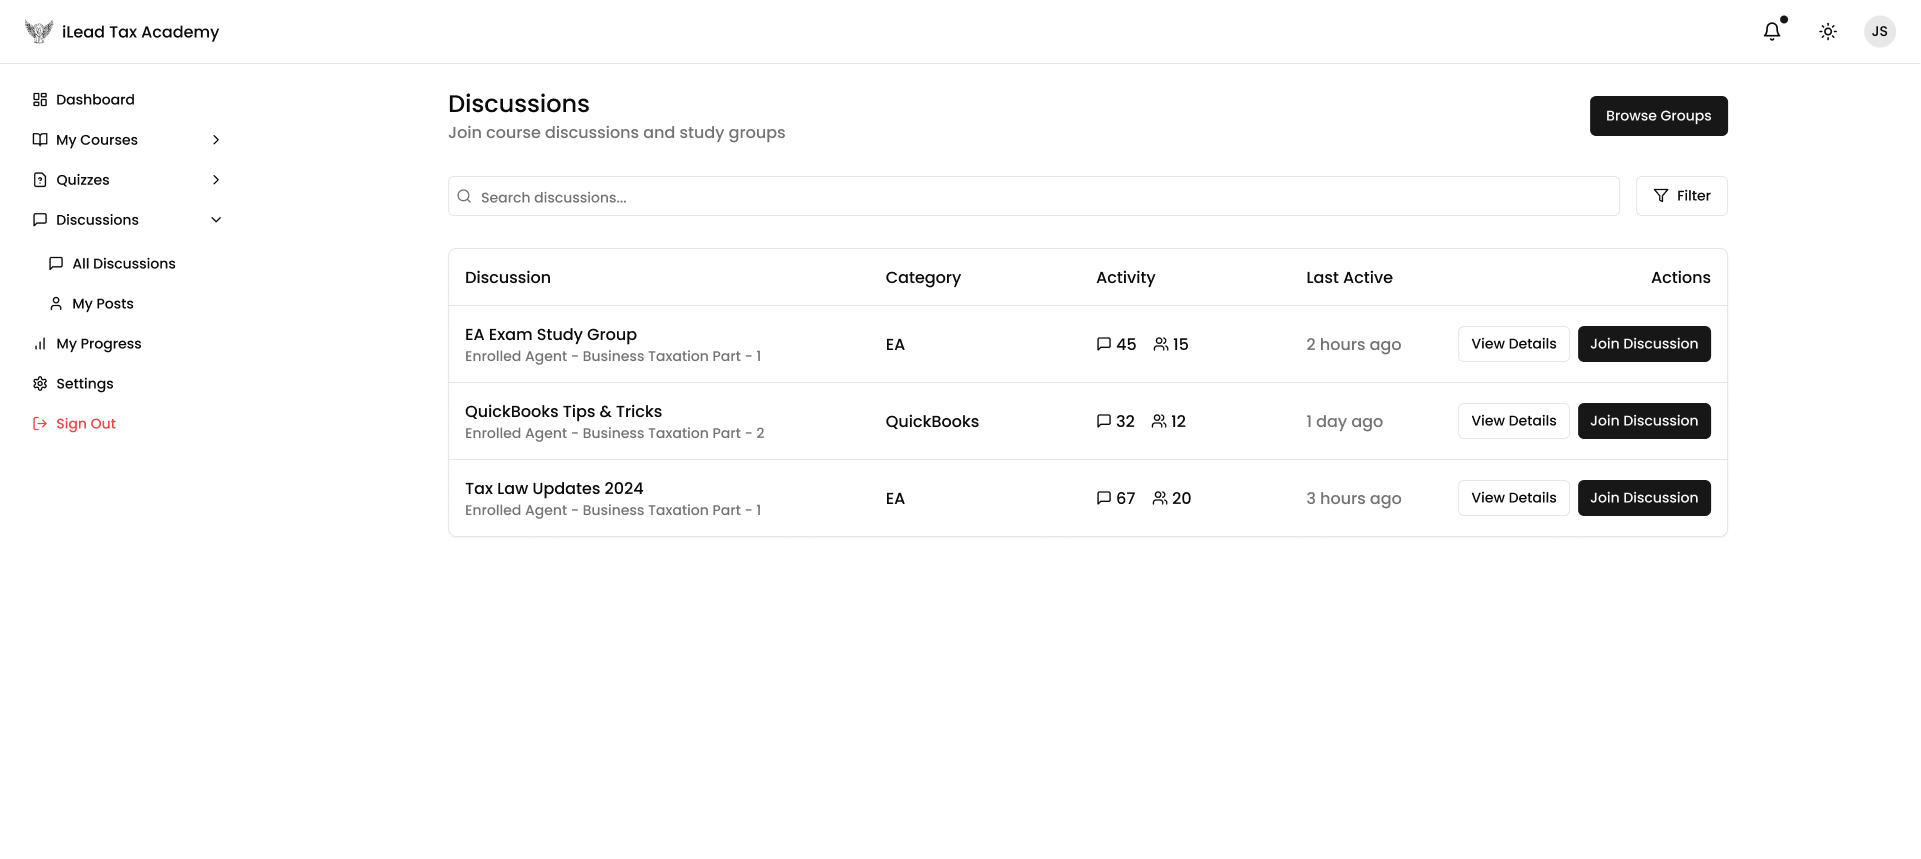Collapse the Discussions submenu chevron

[x=216, y=220]
